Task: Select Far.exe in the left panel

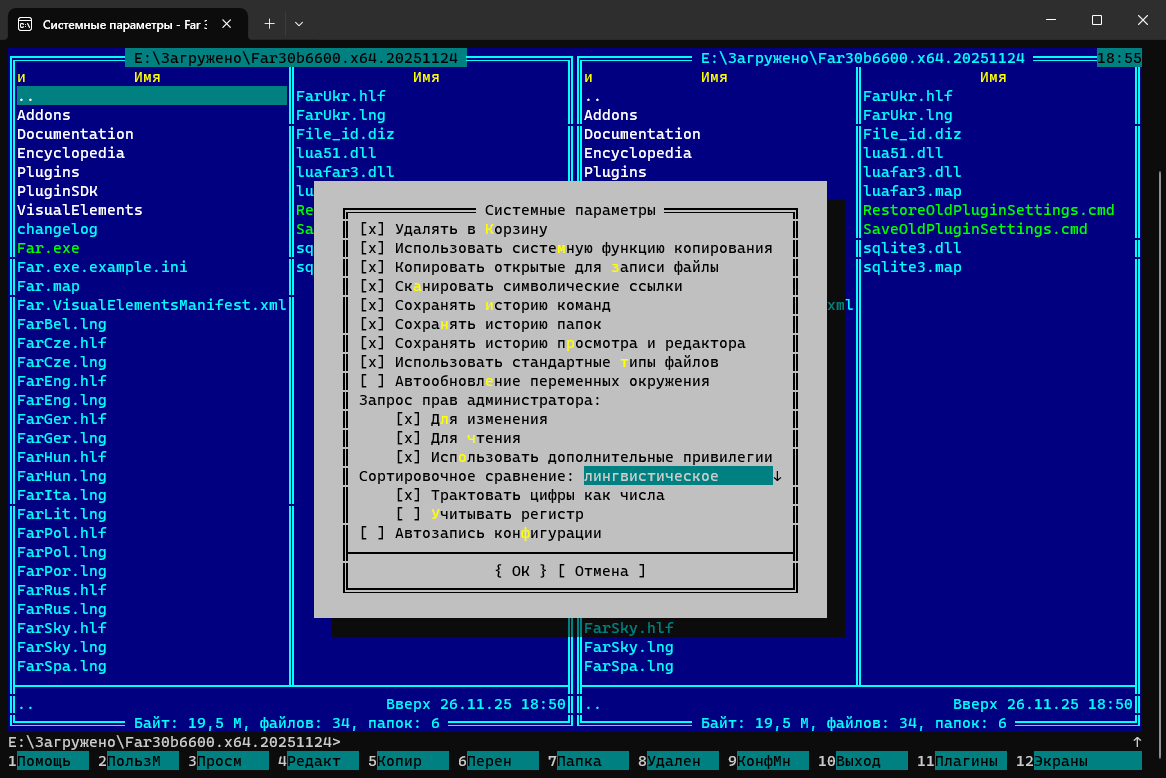Action: pyautogui.click(x=48, y=248)
